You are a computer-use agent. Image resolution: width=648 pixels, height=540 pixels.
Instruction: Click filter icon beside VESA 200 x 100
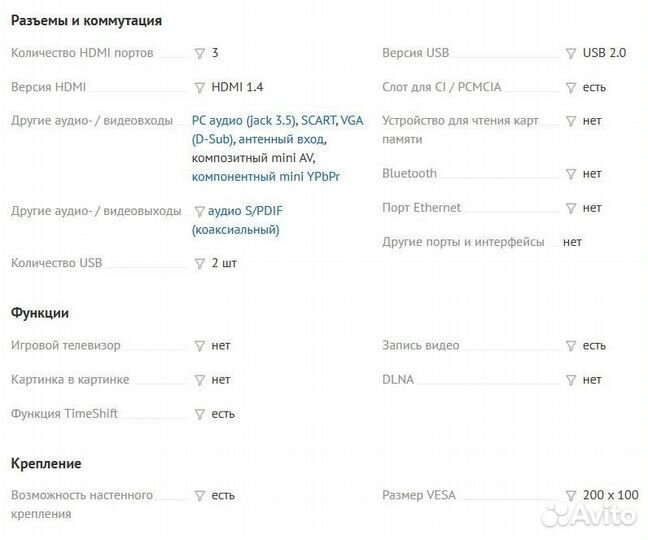[x=571, y=496]
